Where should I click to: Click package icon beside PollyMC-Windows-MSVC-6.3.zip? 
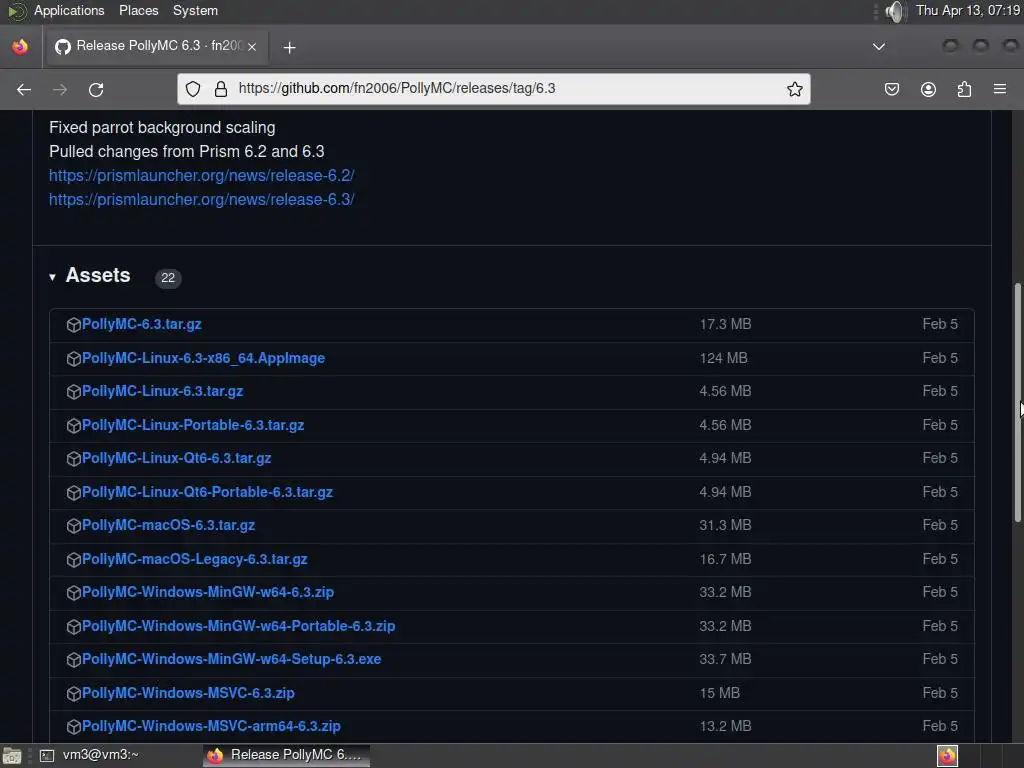point(74,694)
